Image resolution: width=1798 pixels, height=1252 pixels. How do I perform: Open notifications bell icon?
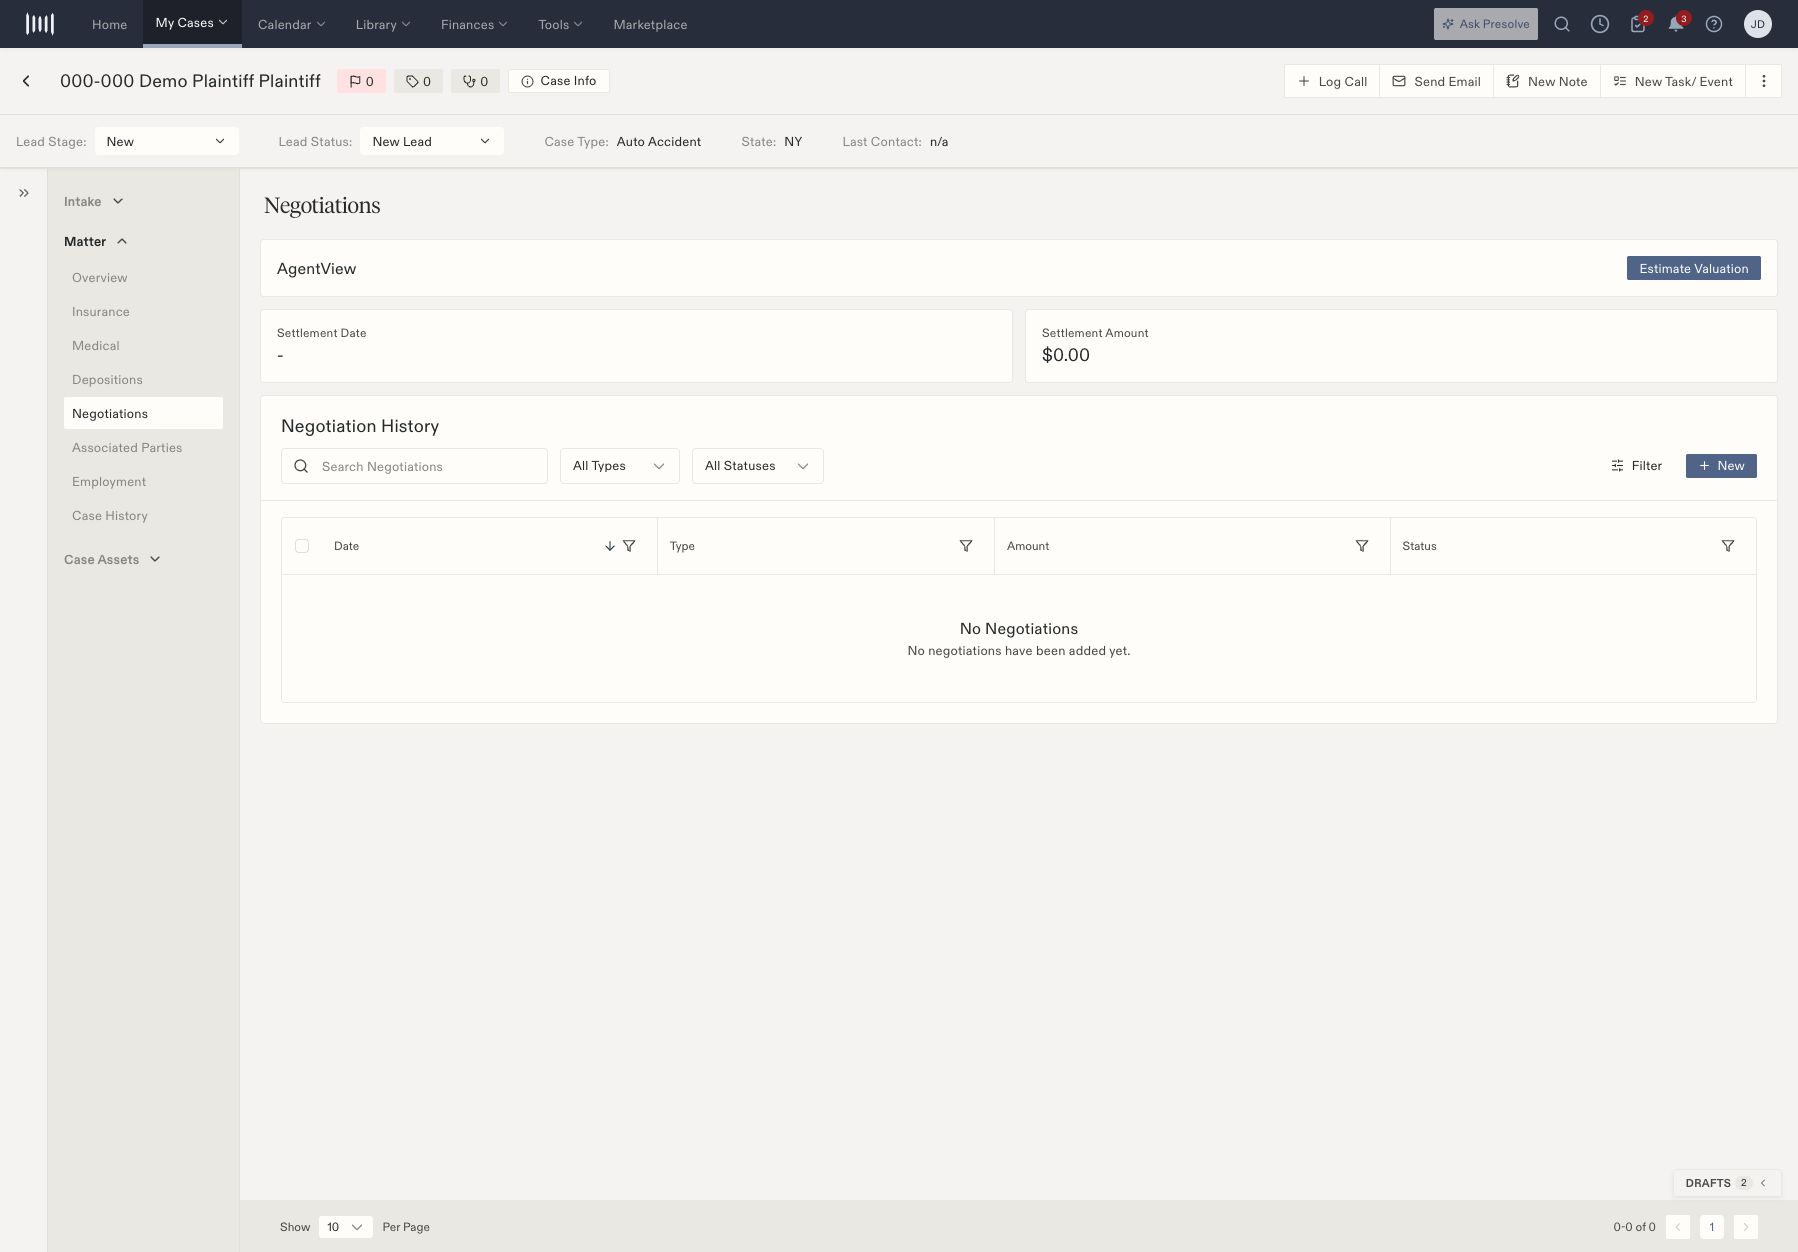pos(1676,24)
